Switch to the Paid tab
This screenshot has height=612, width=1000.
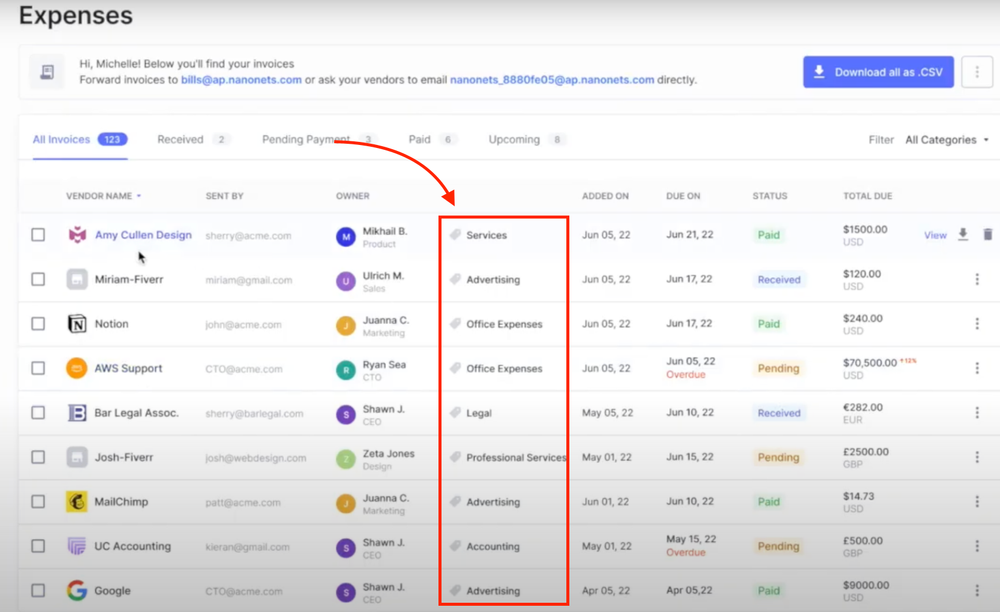tap(419, 140)
